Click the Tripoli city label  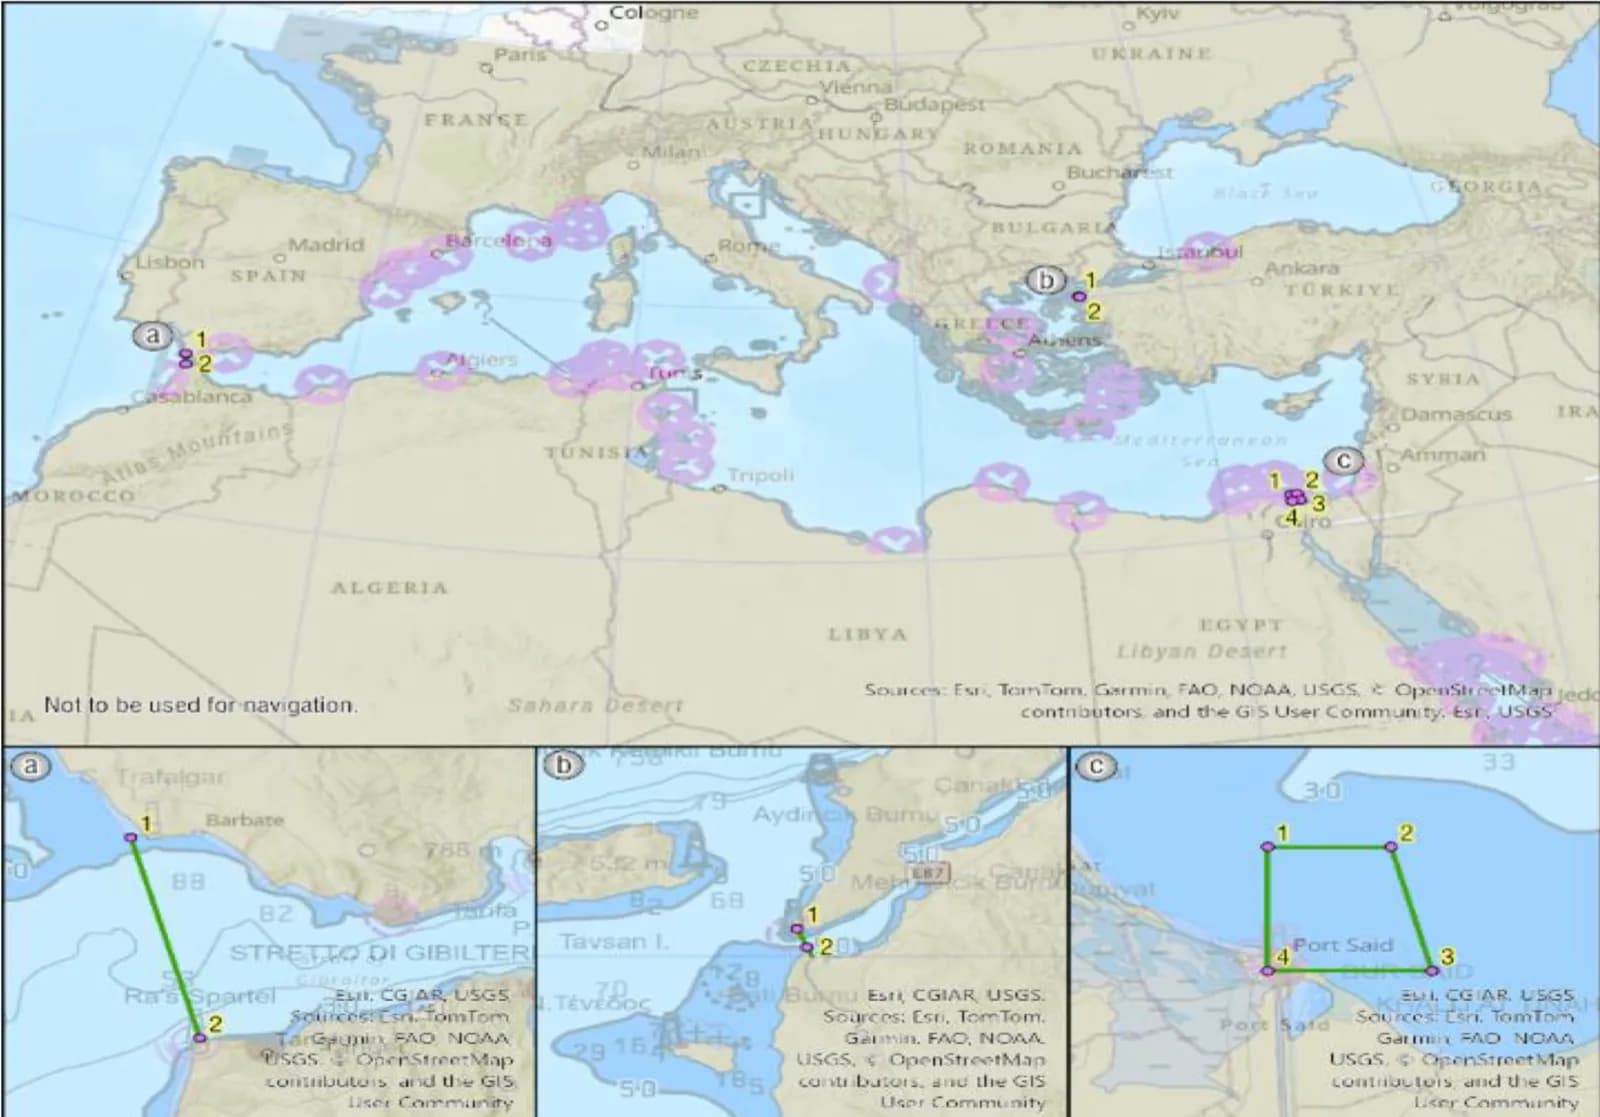pyautogui.click(x=760, y=475)
